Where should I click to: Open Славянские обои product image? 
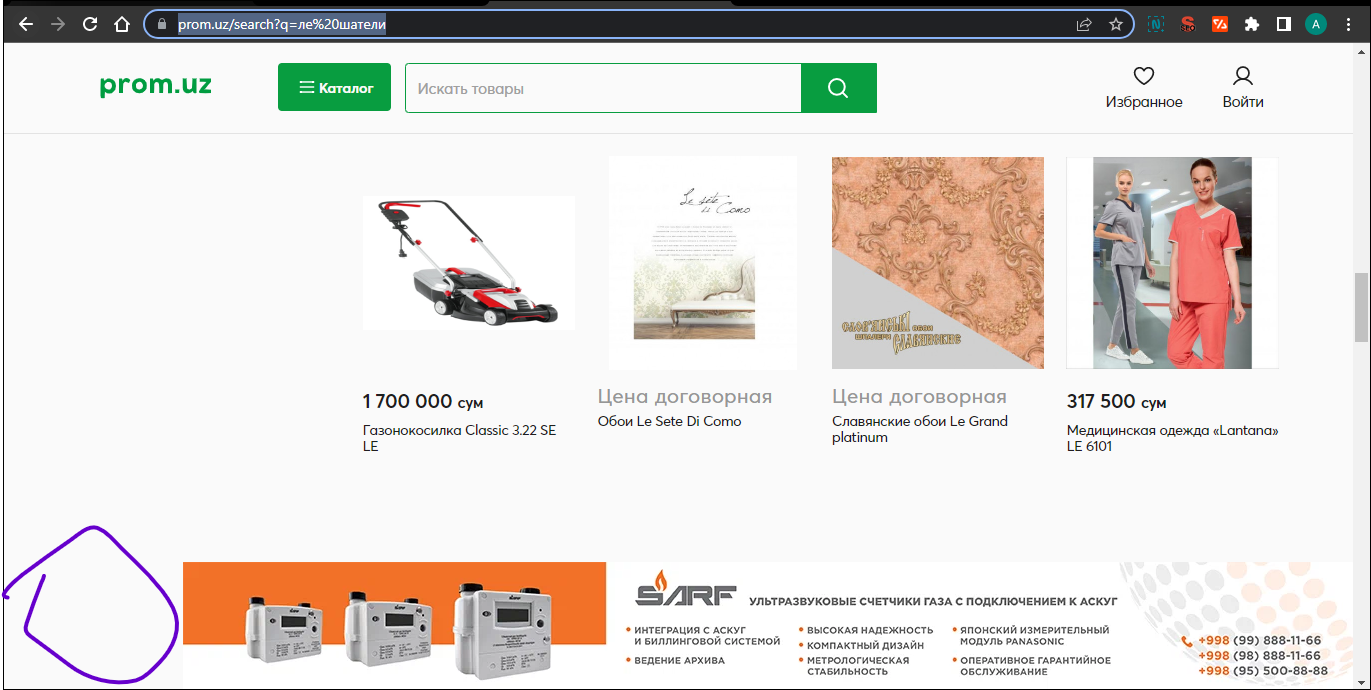[x=938, y=263]
